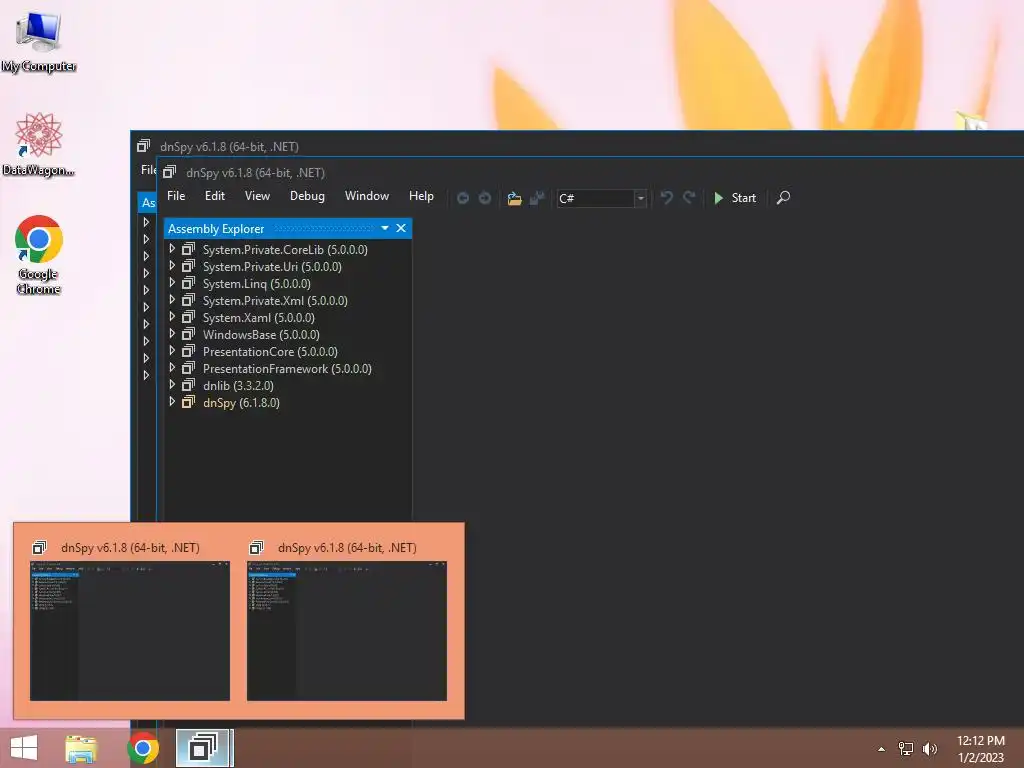
Task: Expand the System.Private.Uri node
Action: coord(172,266)
